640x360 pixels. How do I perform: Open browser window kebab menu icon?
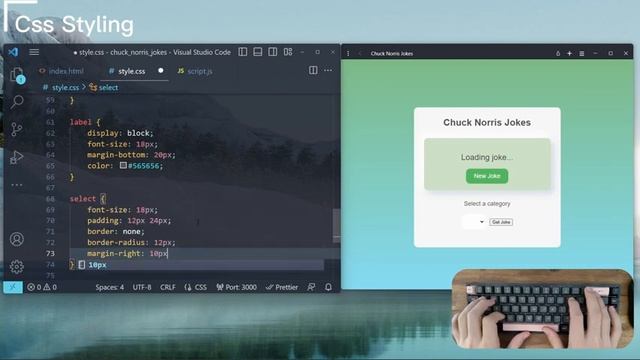coord(348,53)
